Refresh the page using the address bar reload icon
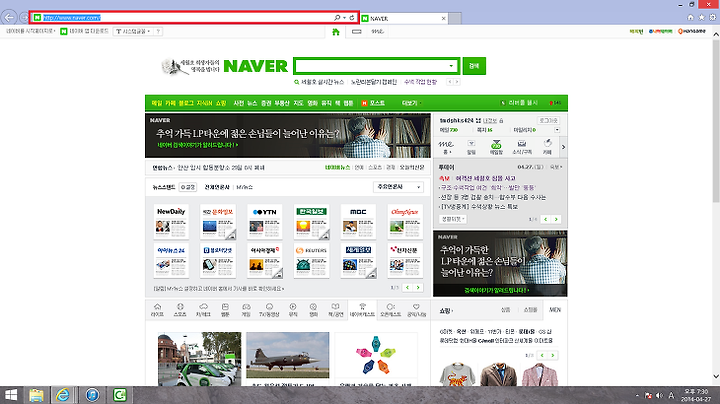The image size is (720, 404). pyautogui.click(x=352, y=17)
